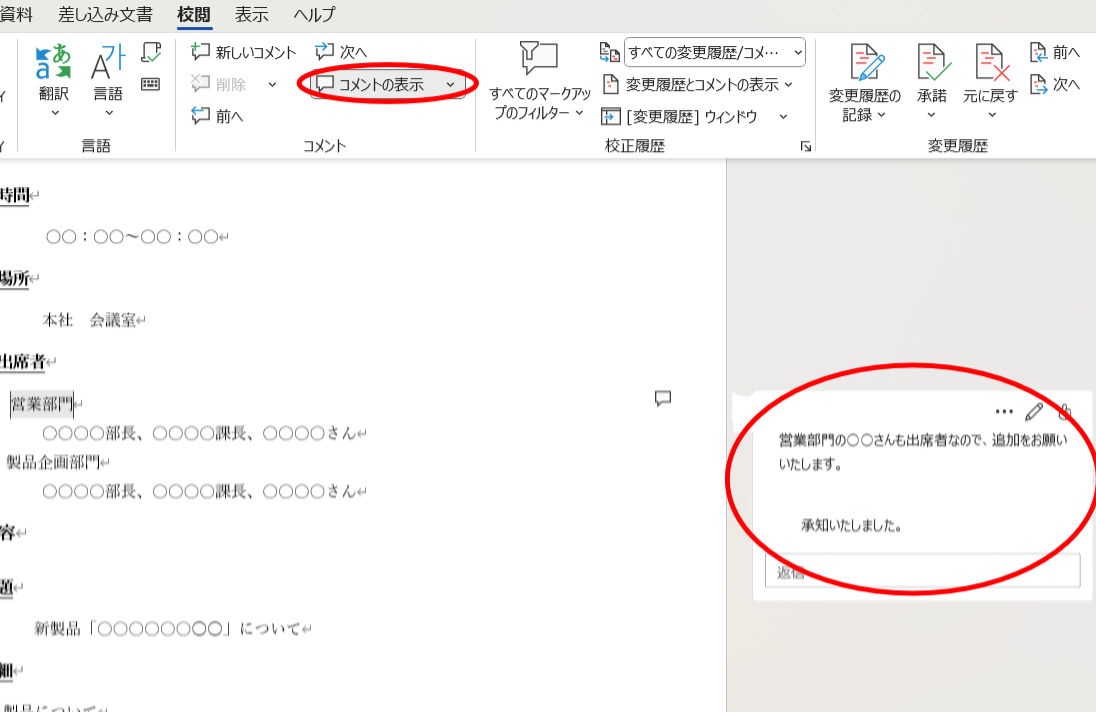Image resolution: width=1096 pixels, height=712 pixels.
Task: Toggle the [変更履歴] ウィンドウ pane
Action: tap(689, 116)
